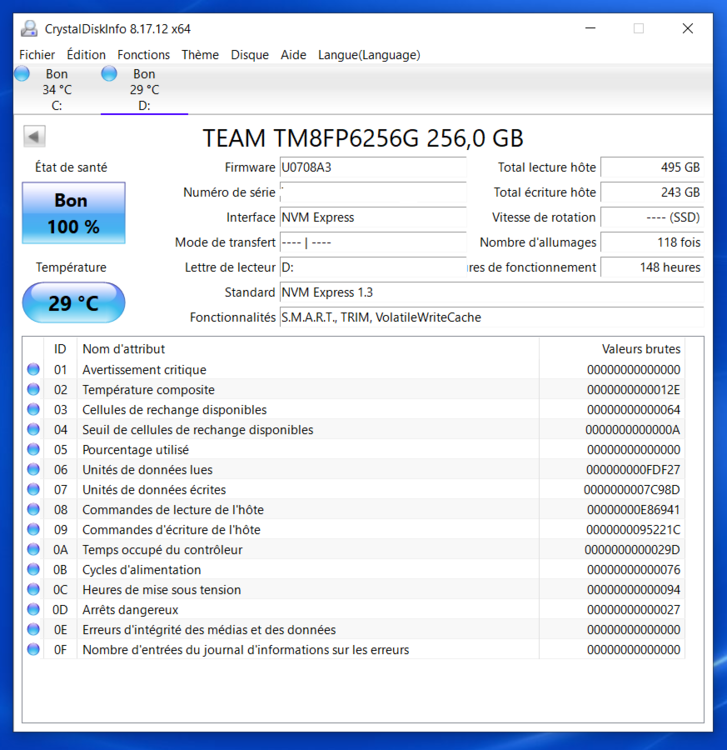Image resolution: width=727 pixels, height=750 pixels.
Task: Open the Fichier menu
Action: point(37,55)
